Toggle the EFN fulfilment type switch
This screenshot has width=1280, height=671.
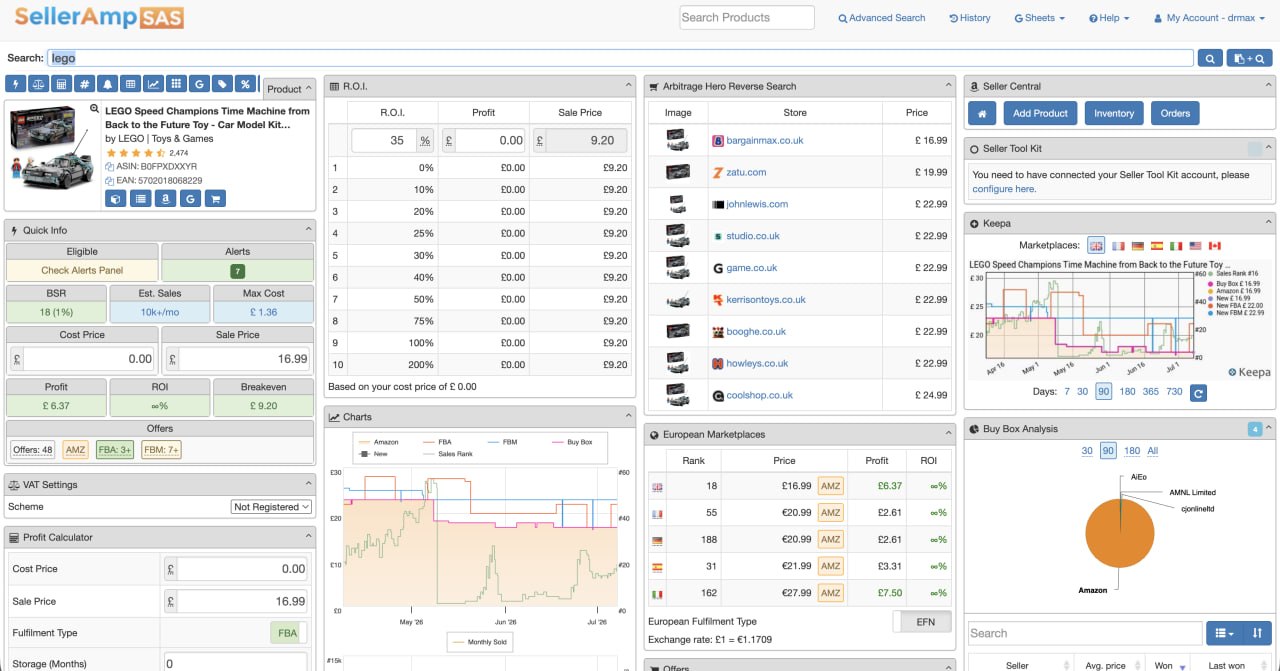click(x=924, y=621)
